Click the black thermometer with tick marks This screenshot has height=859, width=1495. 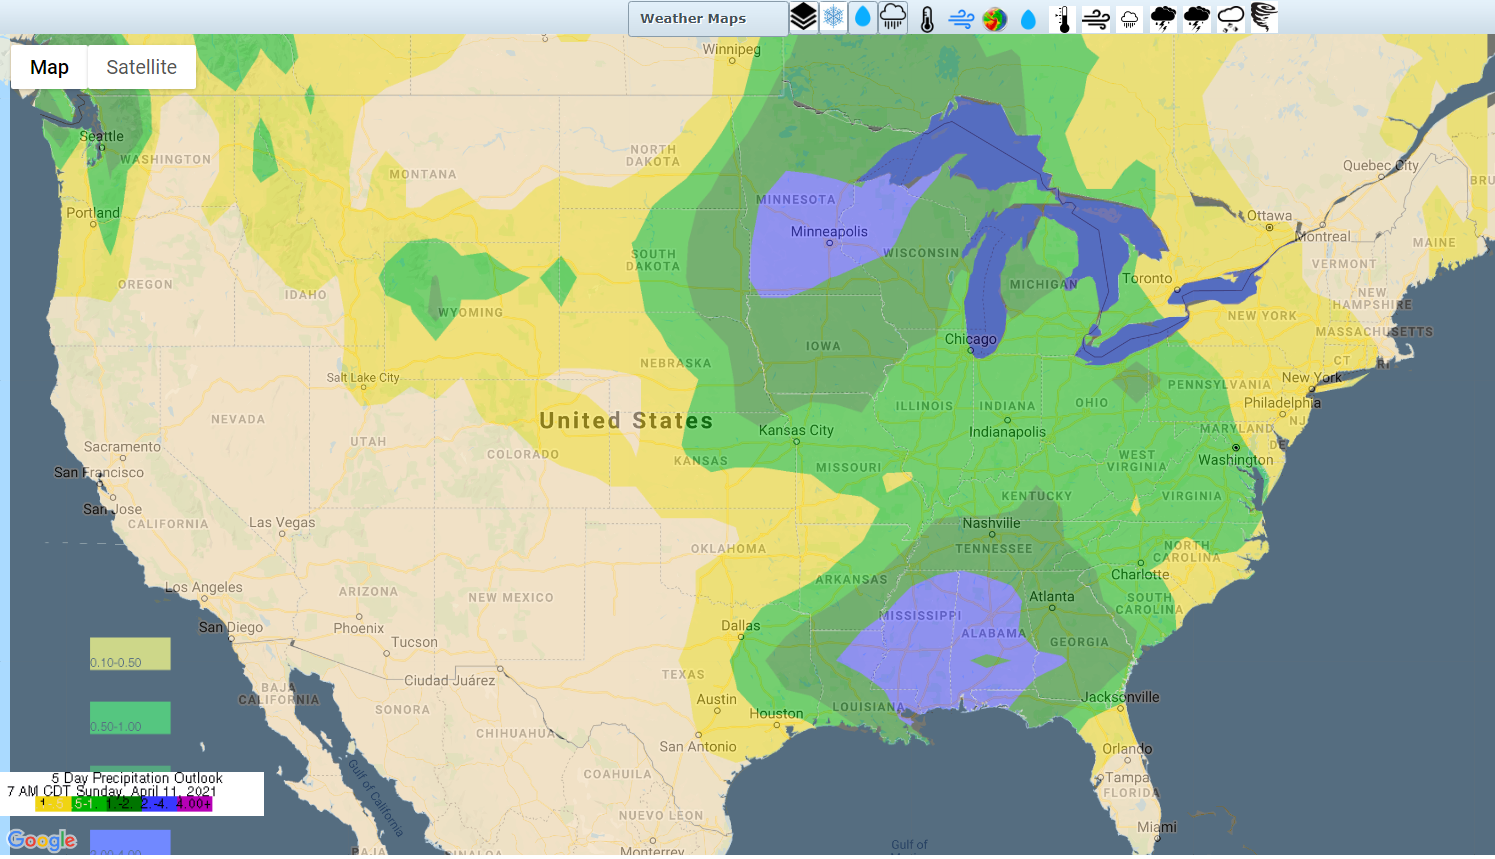pyautogui.click(x=1063, y=19)
